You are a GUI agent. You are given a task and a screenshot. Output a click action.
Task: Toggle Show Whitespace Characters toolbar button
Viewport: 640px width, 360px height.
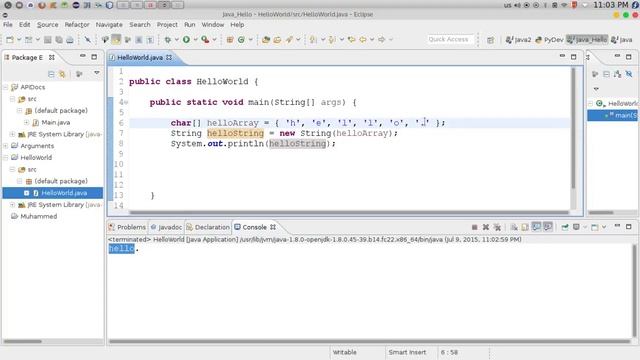coord(150,40)
